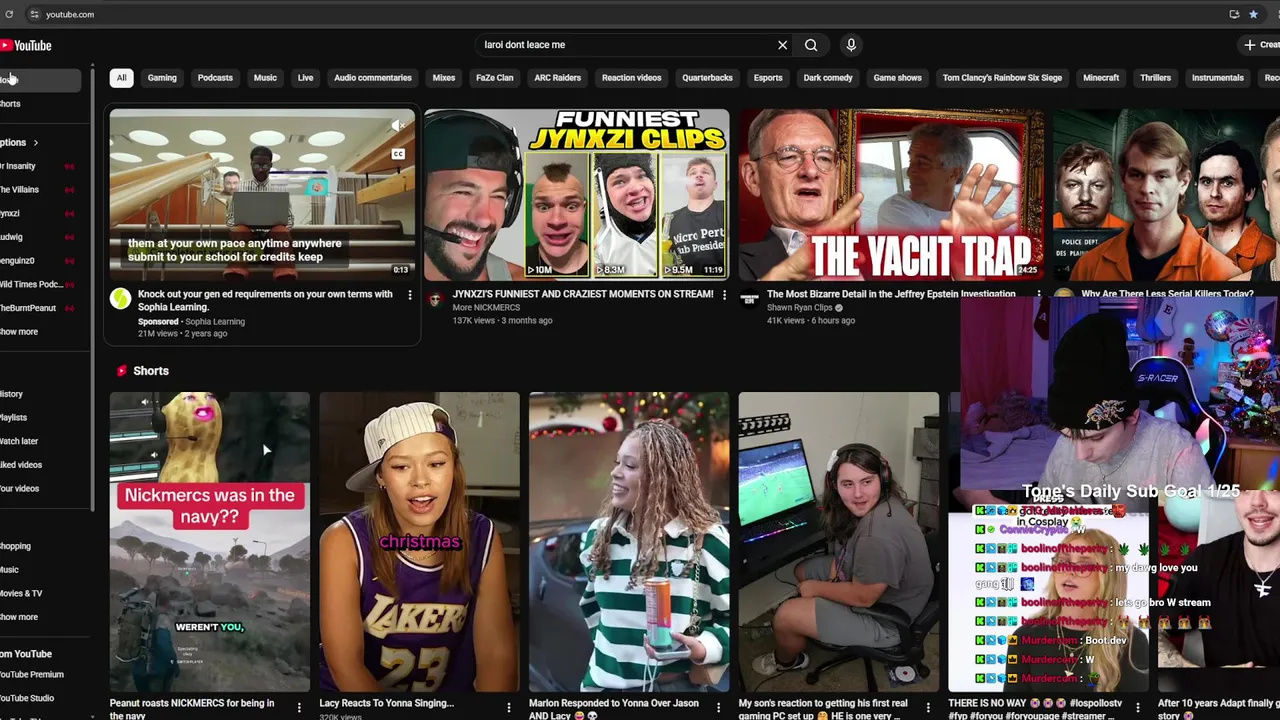
Task: Open Wild Times Podc... subscription channel
Action: click(x=32, y=284)
